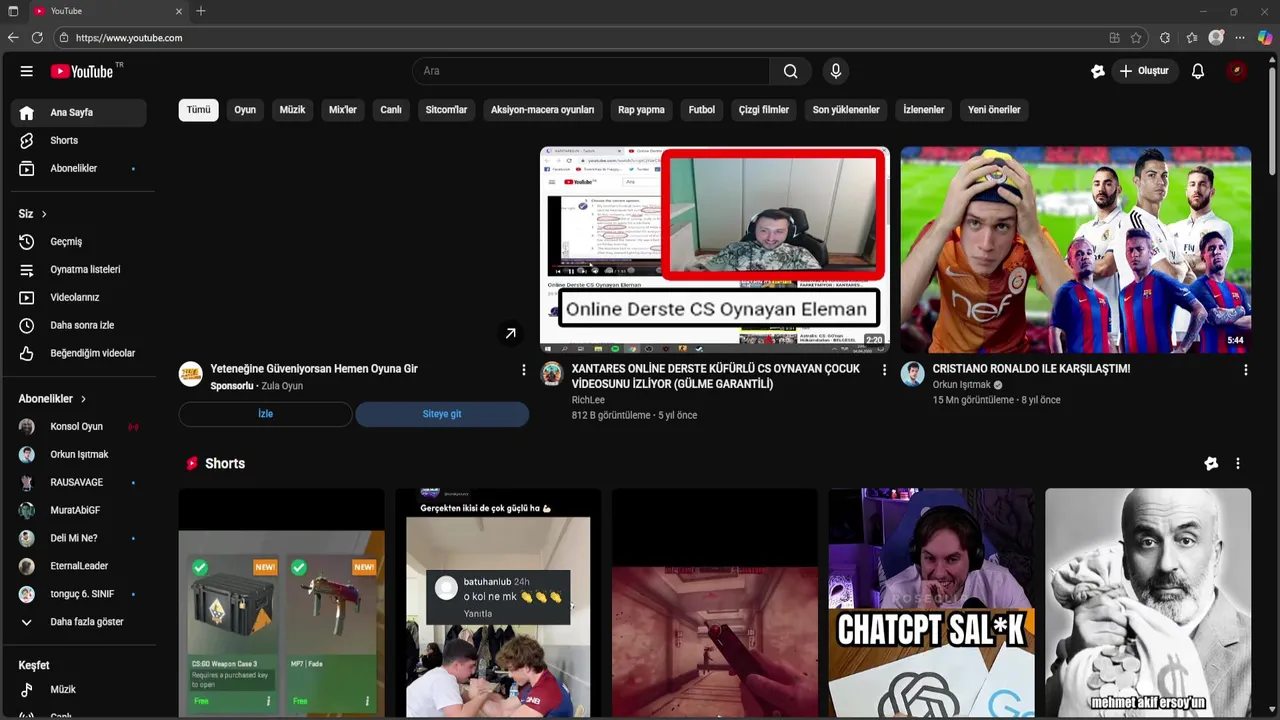Open the notifications bell
This screenshot has width=1280, height=720.
(1198, 71)
